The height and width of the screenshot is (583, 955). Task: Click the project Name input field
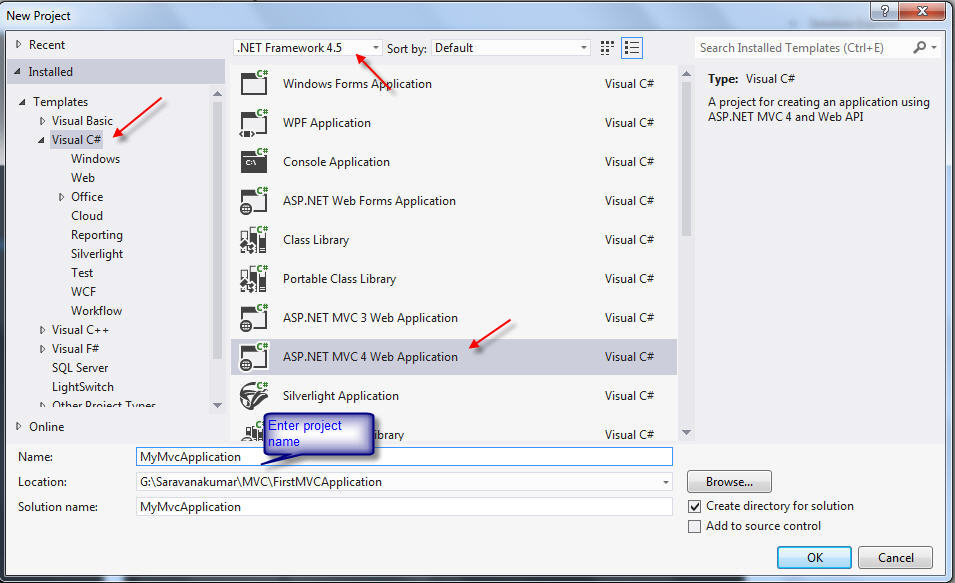404,456
